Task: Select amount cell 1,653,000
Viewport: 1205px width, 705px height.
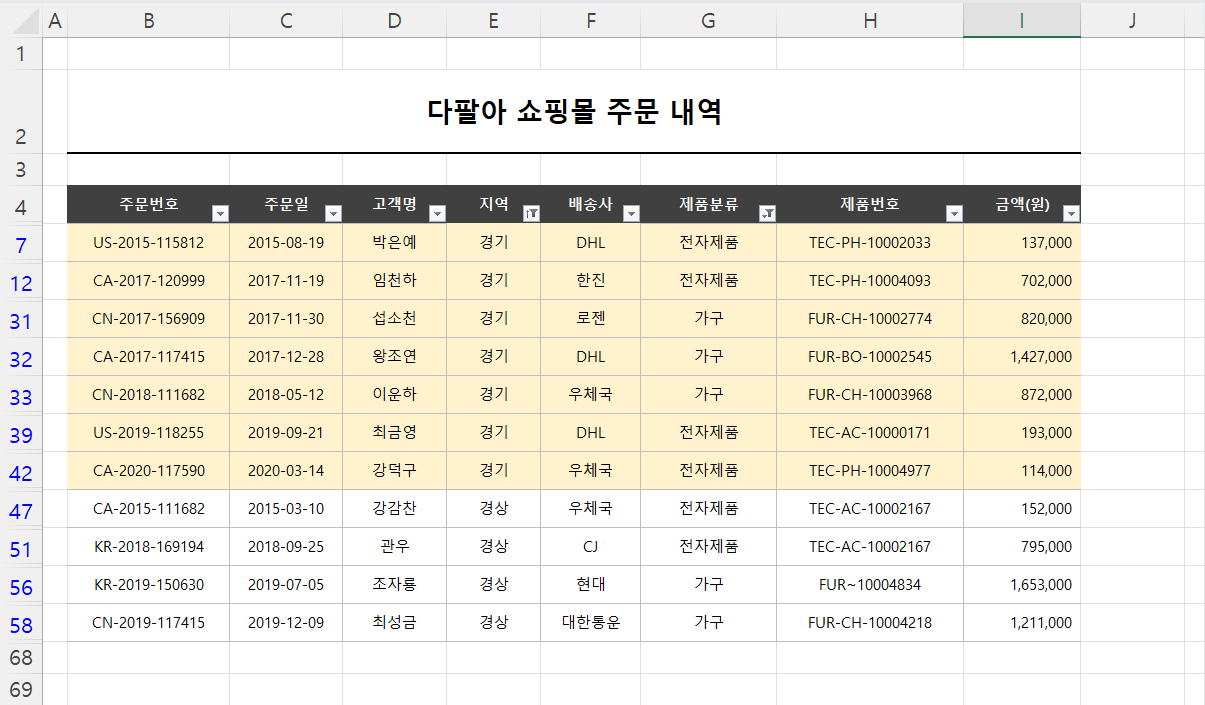Action: [1022, 585]
